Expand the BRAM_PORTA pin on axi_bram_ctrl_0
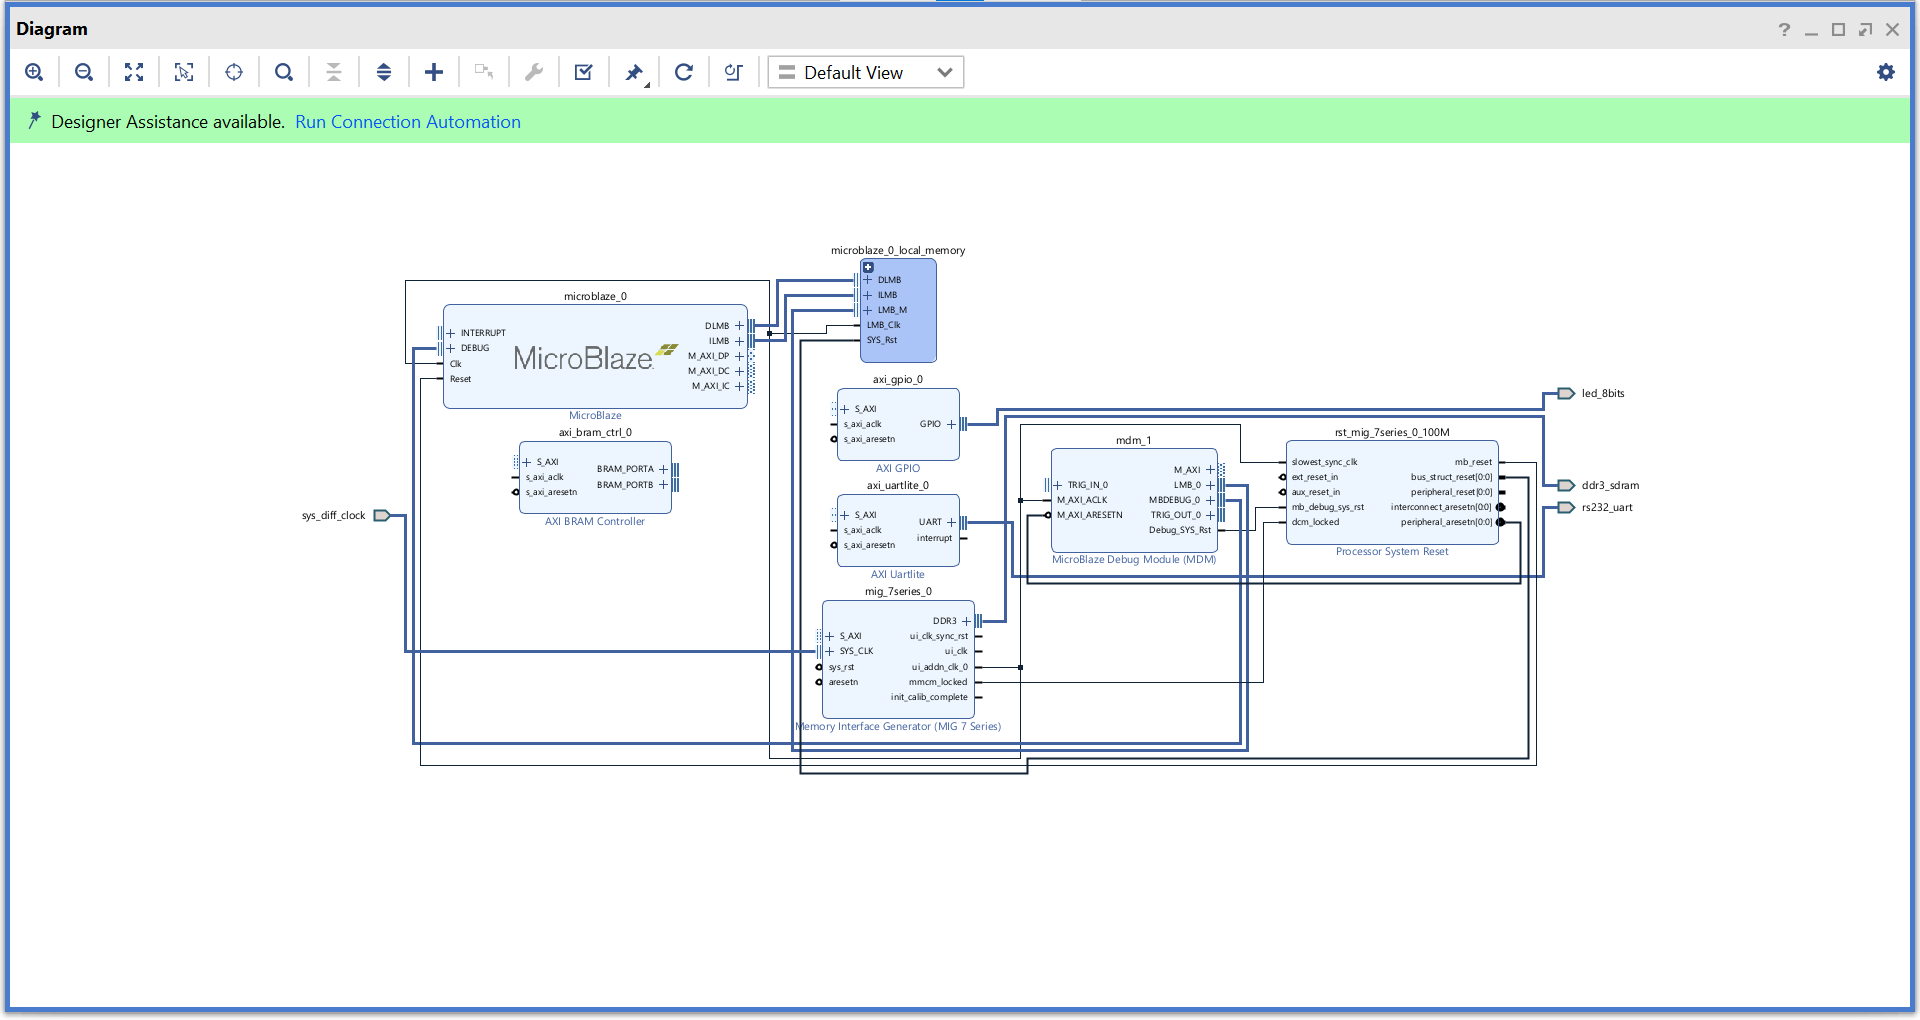1920x1020 pixels. (x=663, y=469)
